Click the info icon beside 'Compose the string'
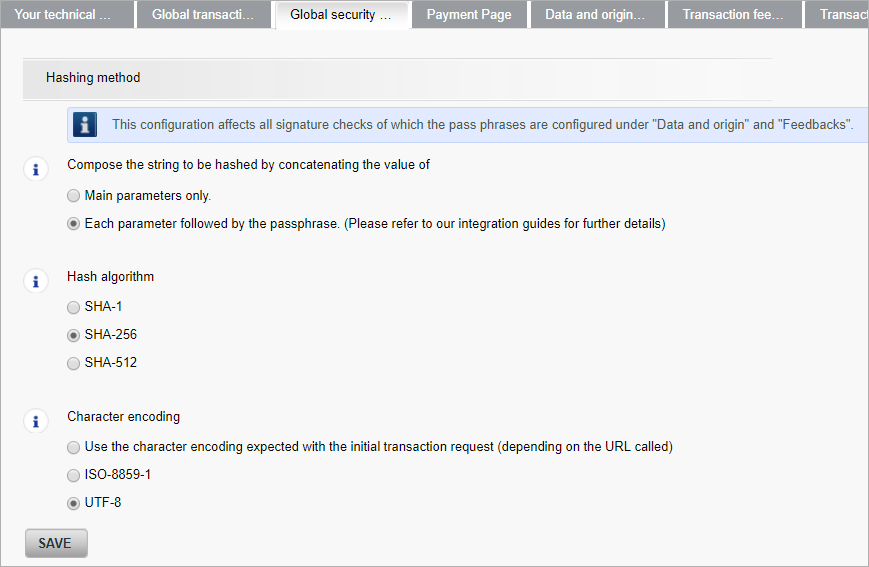Image resolution: width=869 pixels, height=567 pixels. click(36, 169)
